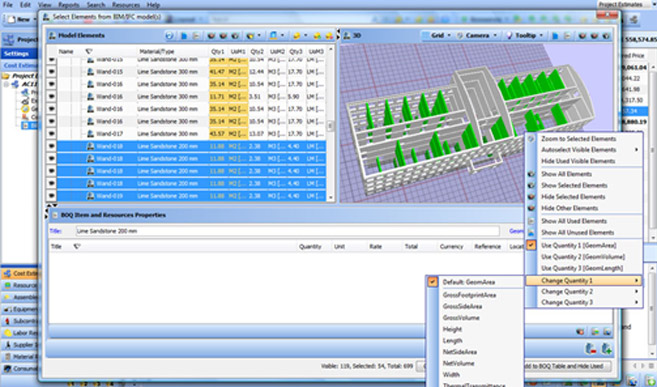The image size is (657, 387).
Task: Click the red minus remove icon below the properties table
Action: [x=591, y=348]
